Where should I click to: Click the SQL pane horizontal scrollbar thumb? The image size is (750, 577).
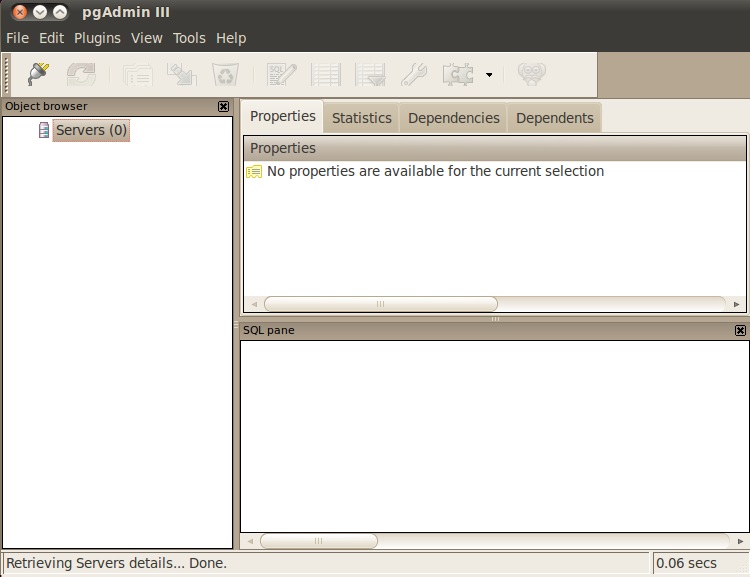(319, 541)
